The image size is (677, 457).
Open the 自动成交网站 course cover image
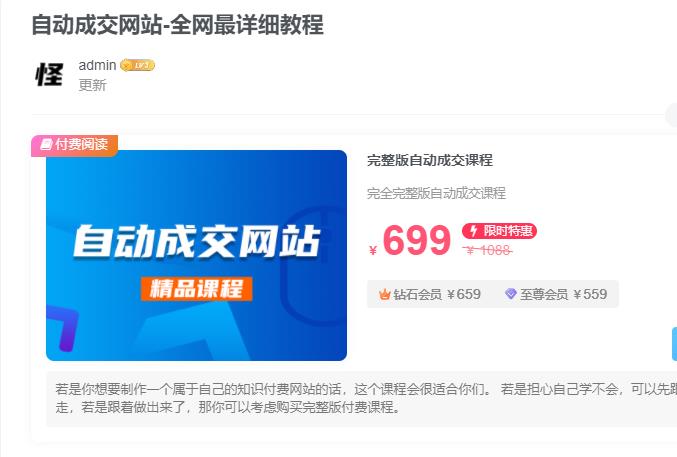(x=196, y=255)
